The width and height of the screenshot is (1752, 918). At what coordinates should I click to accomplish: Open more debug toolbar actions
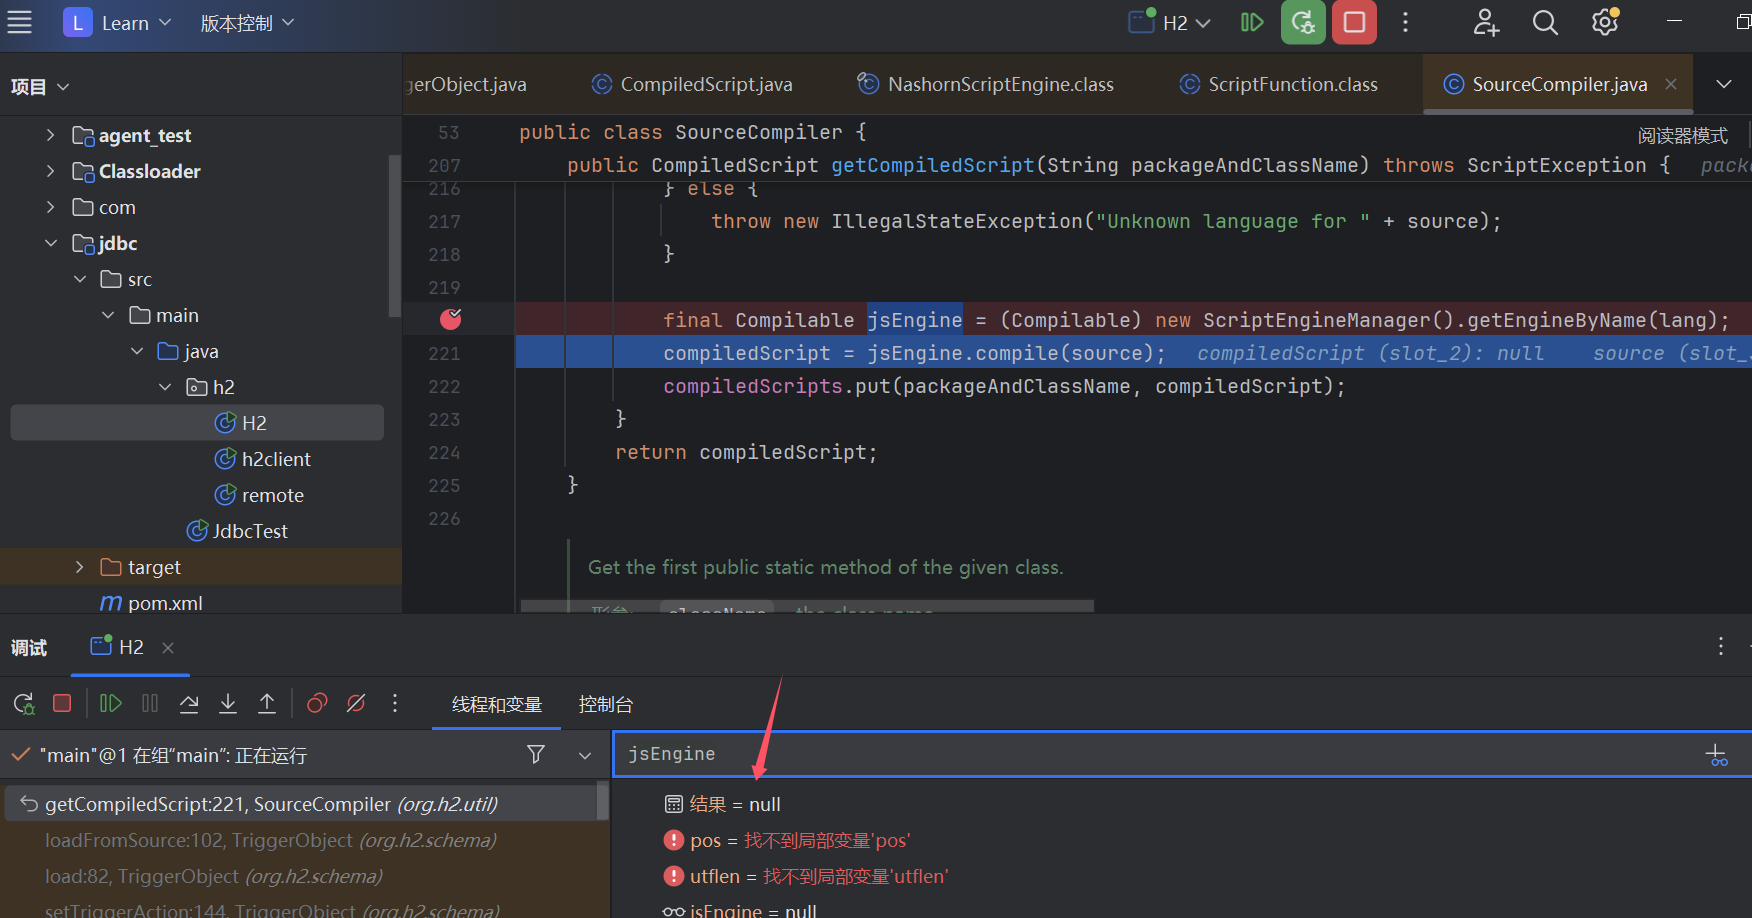(x=395, y=704)
